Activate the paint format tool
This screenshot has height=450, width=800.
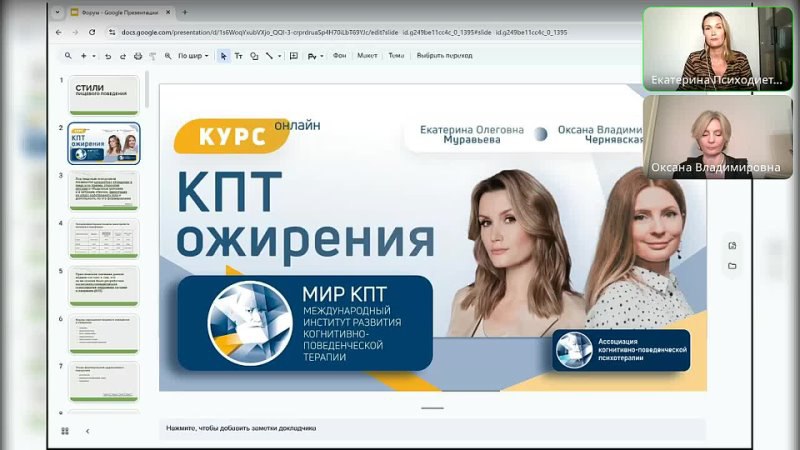click(x=153, y=56)
